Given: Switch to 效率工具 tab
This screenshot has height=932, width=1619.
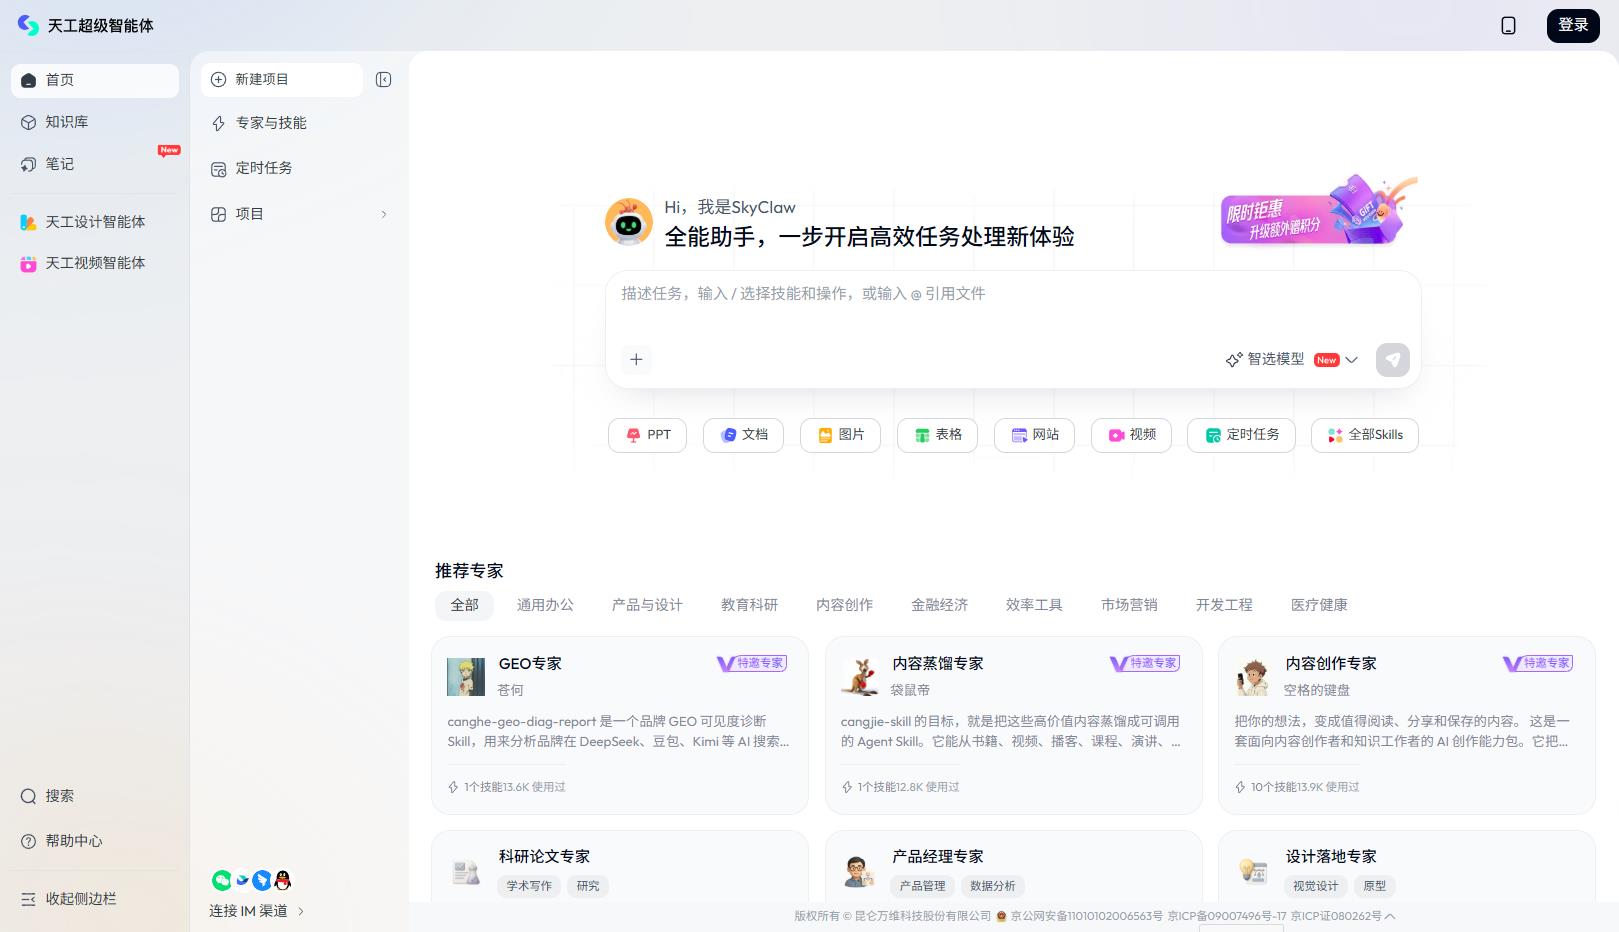Looking at the screenshot, I should [1034, 605].
